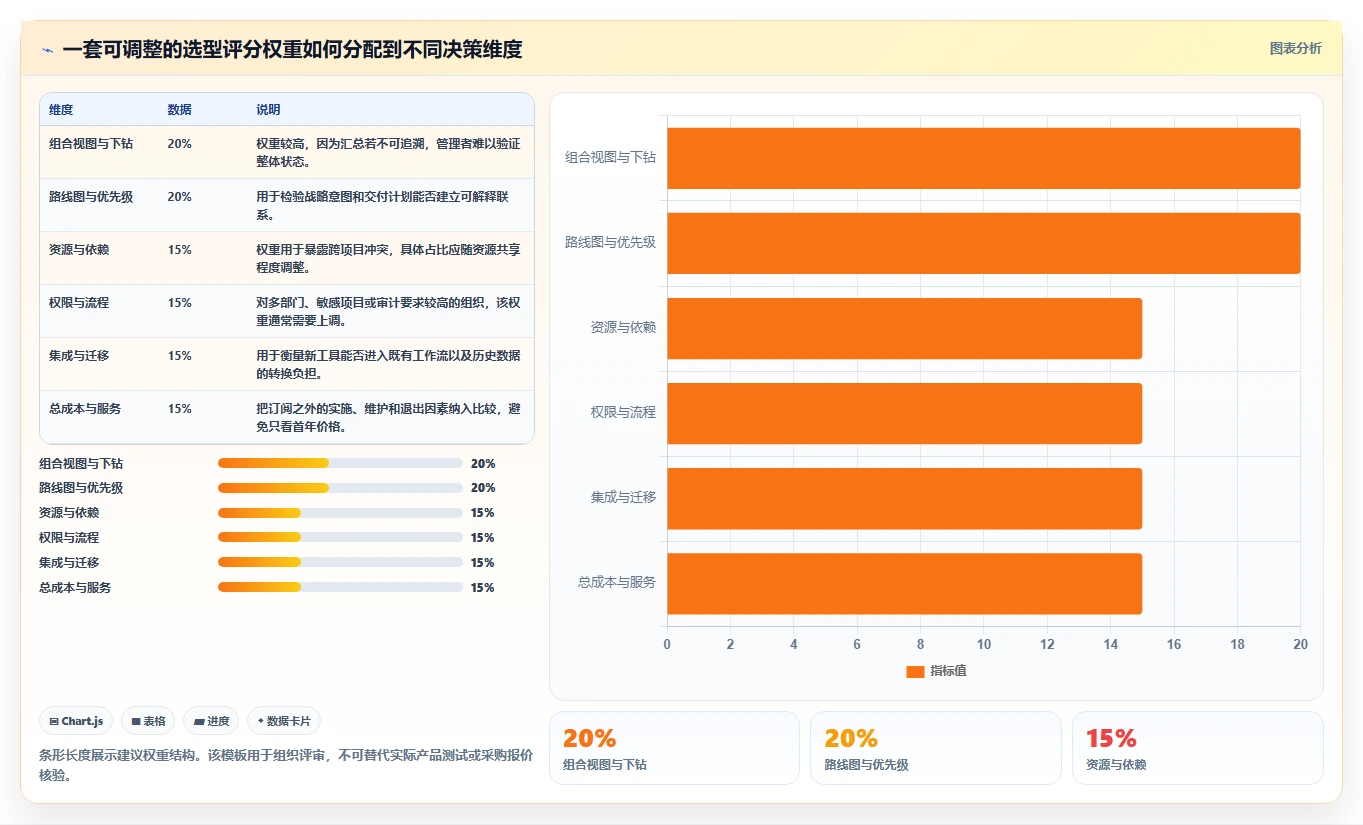Select the 资源与依赖 cell in the table
This screenshot has height=825, width=1363.
tap(79, 250)
